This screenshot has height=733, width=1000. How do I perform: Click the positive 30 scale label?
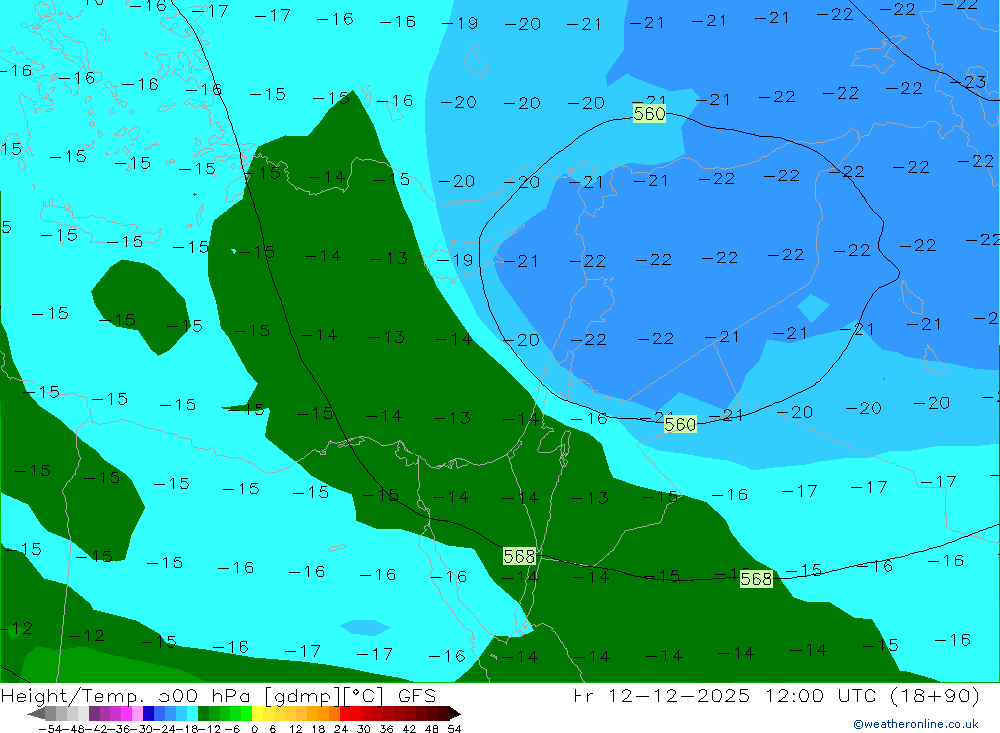(364, 729)
